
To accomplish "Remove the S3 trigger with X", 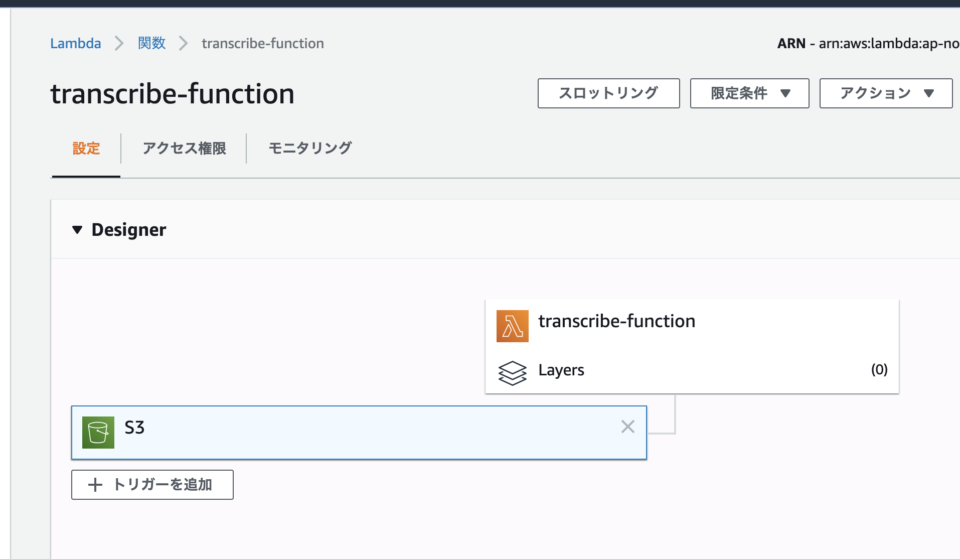I will (x=628, y=427).
